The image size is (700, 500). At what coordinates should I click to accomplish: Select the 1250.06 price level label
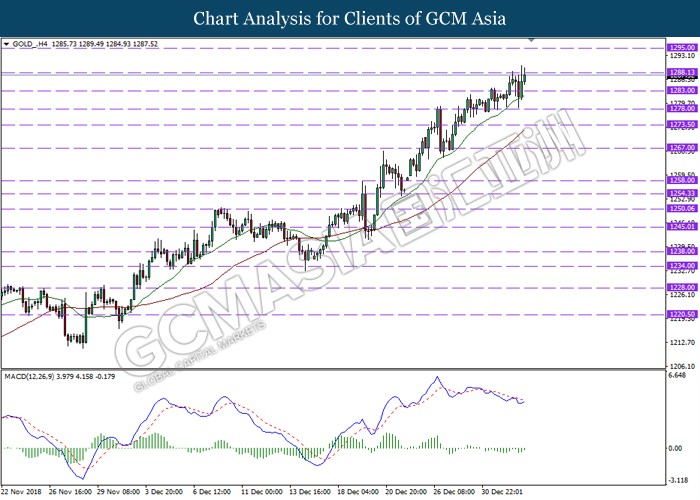coord(682,208)
